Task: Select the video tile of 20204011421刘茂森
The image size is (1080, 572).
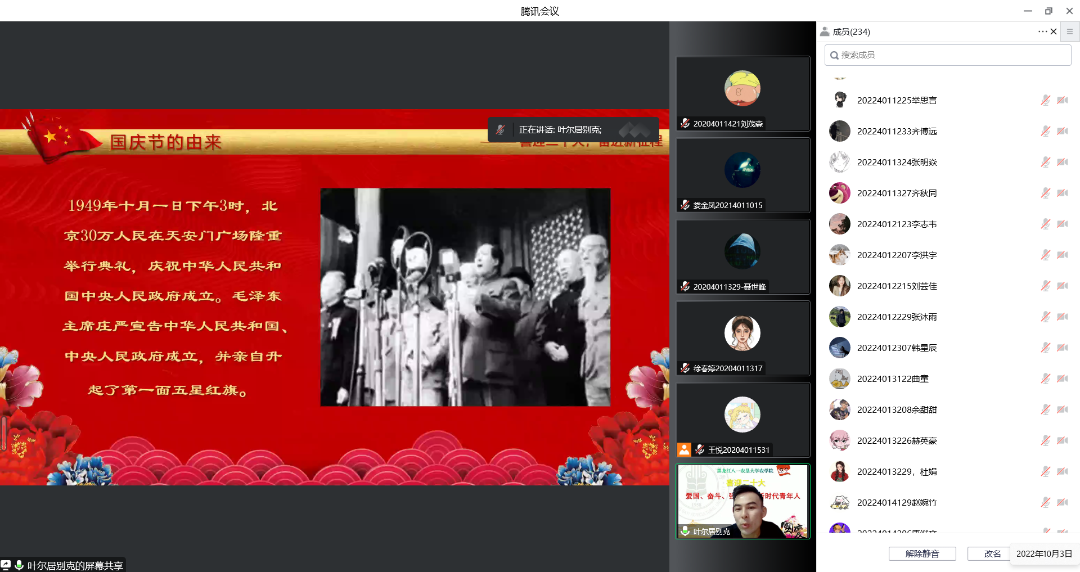Action: [x=743, y=93]
